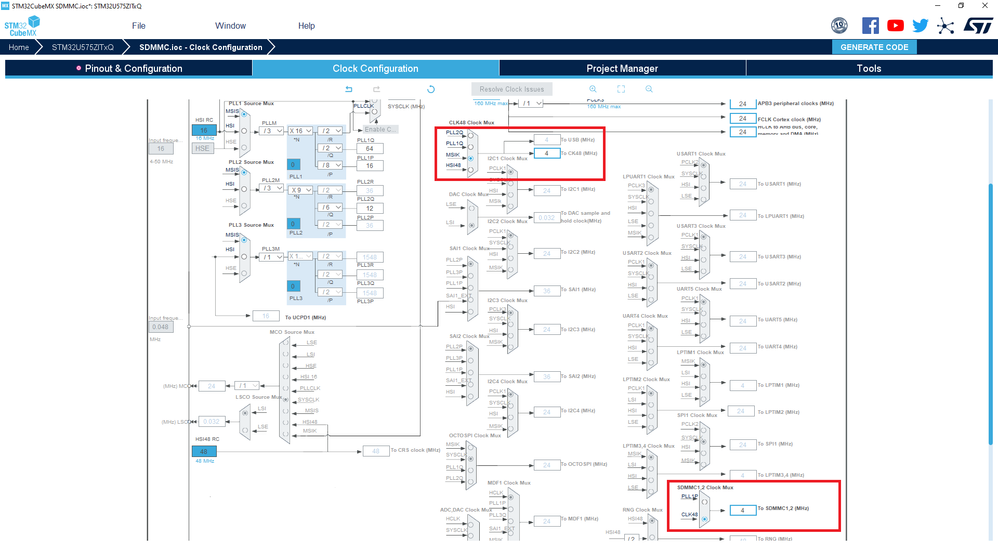Click the To CK48 (MHz) value field
Image resolution: width=998 pixels, height=546 pixels.
pyautogui.click(x=546, y=153)
